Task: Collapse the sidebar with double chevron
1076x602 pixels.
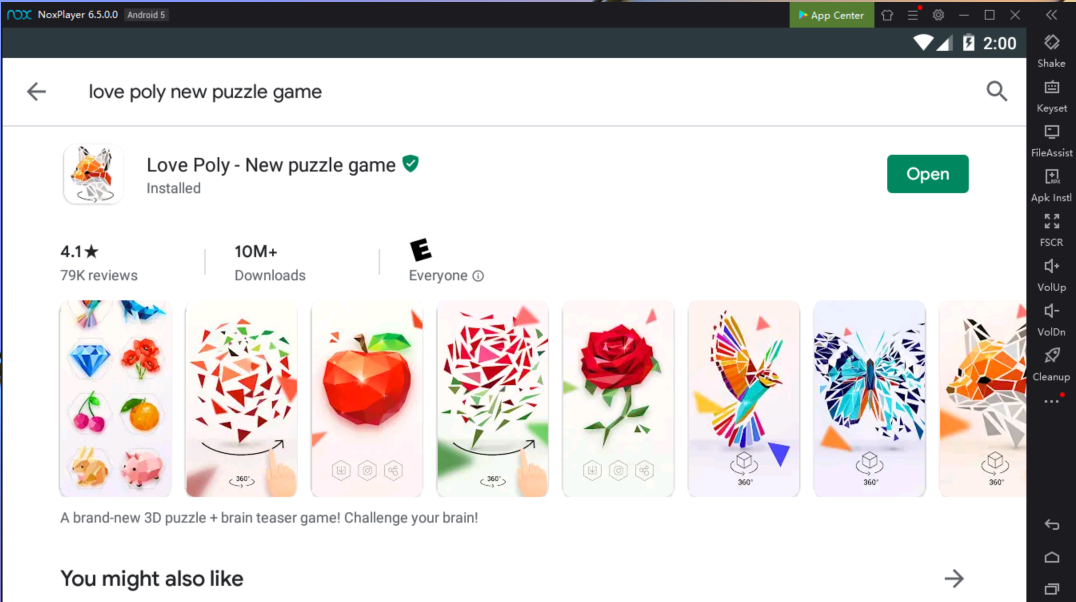Action: click(x=1051, y=14)
